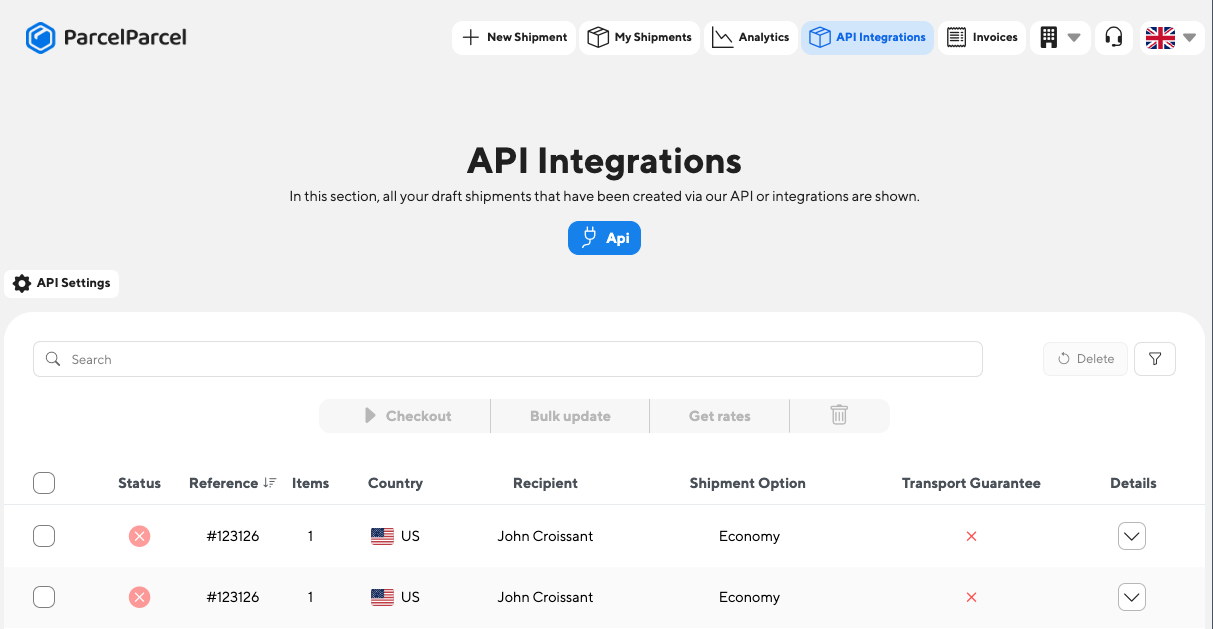Image resolution: width=1213 pixels, height=629 pixels.
Task: Open the UK flag language dropdown
Action: pyautogui.click(x=1171, y=38)
